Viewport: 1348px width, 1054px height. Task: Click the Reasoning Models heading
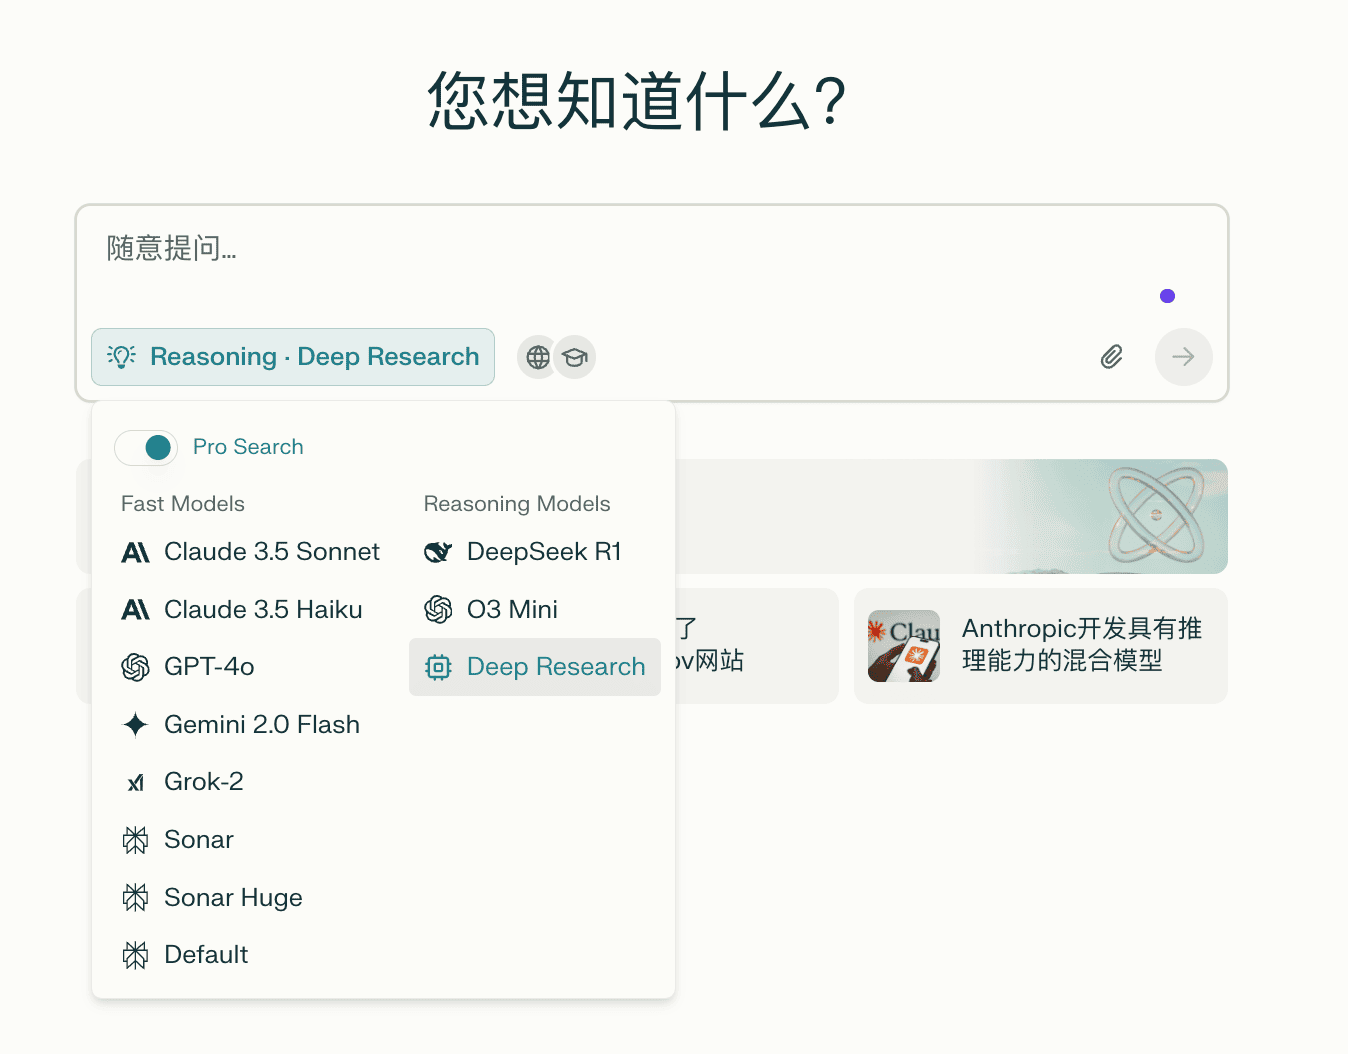pyautogui.click(x=517, y=504)
